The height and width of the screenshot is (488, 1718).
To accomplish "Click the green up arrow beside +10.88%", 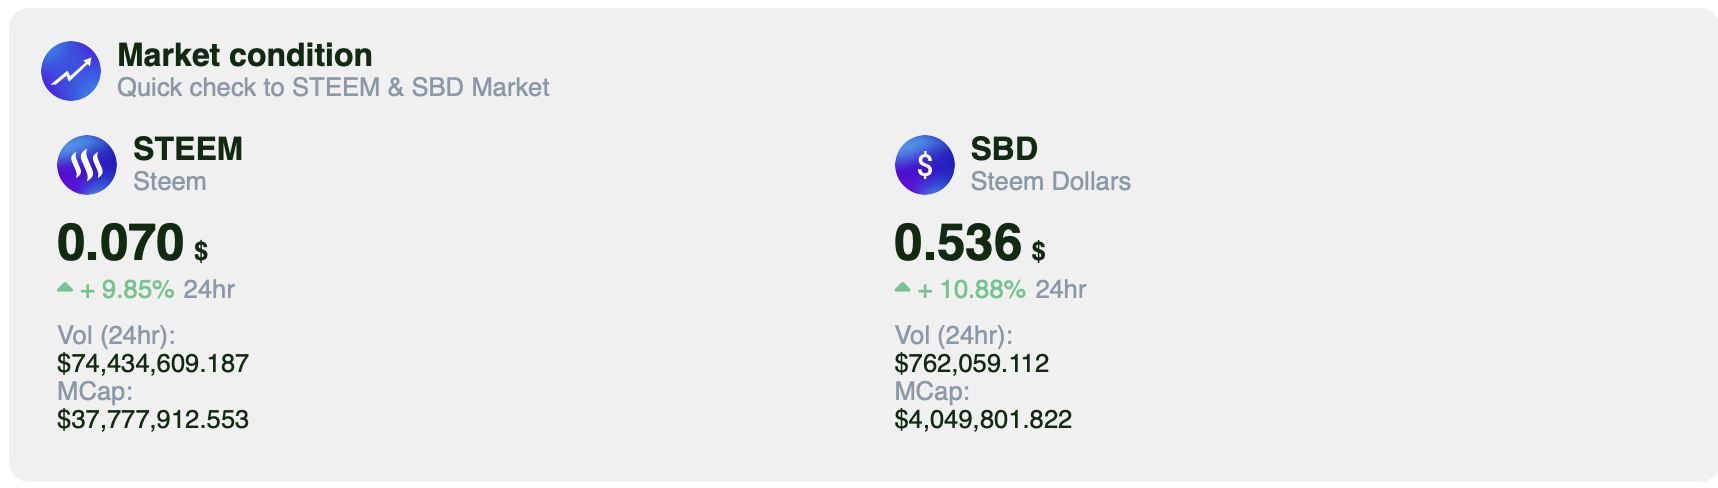I will [903, 288].
